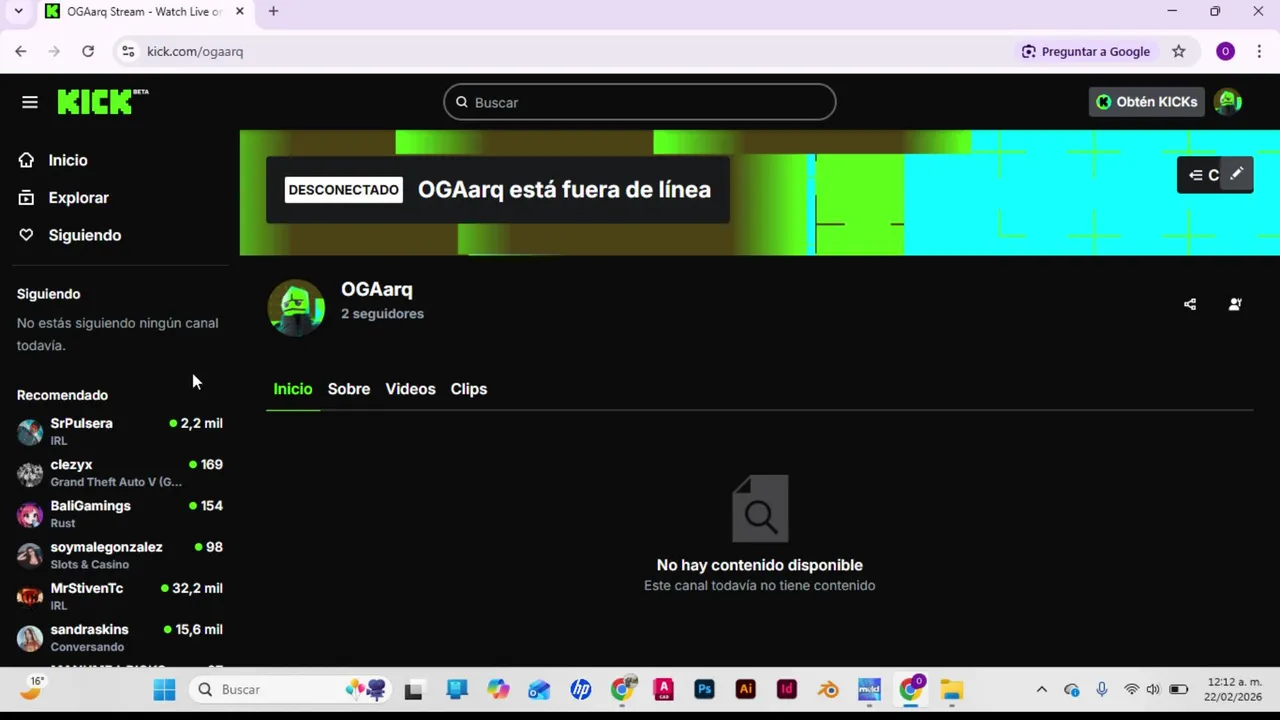Click the microphone tray icon
This screenshot has width=1280, height=720.
[1101, 690]
